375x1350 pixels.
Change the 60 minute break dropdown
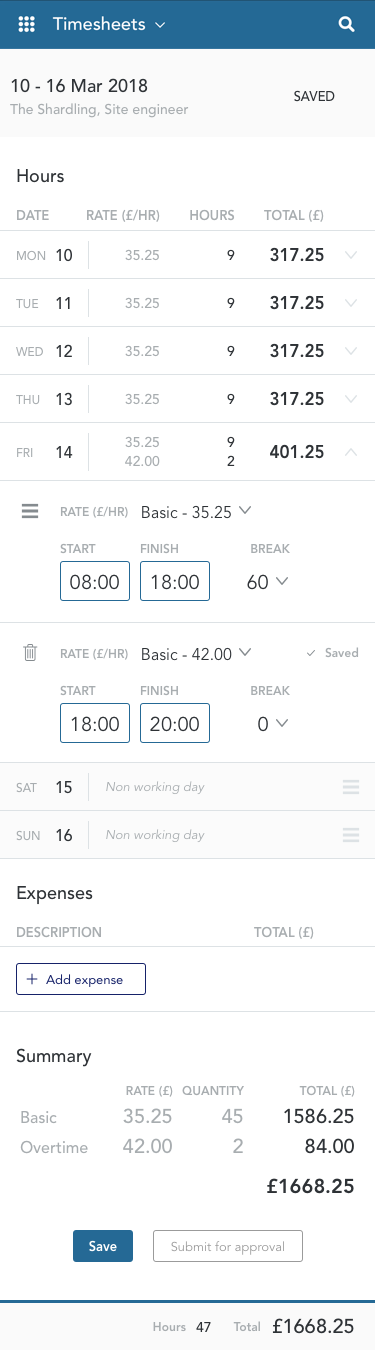(x=267, y=582)
